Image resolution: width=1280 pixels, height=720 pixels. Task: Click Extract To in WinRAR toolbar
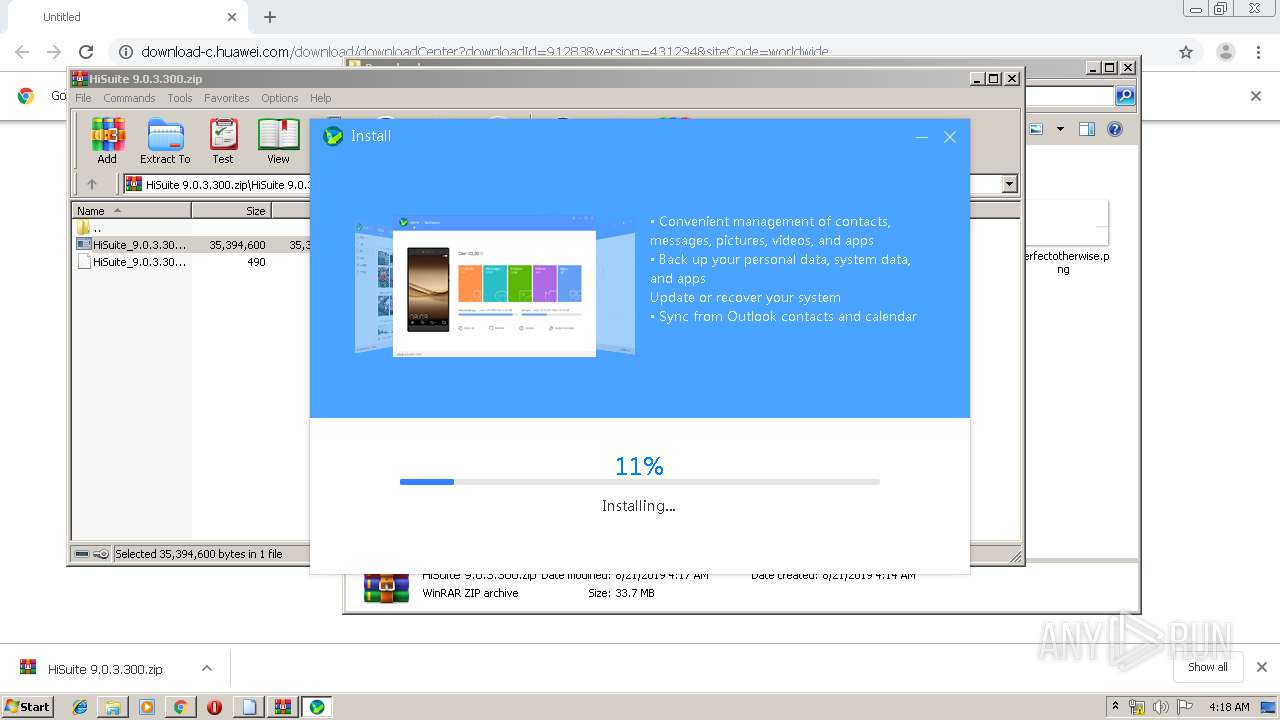tap(165, 141)
